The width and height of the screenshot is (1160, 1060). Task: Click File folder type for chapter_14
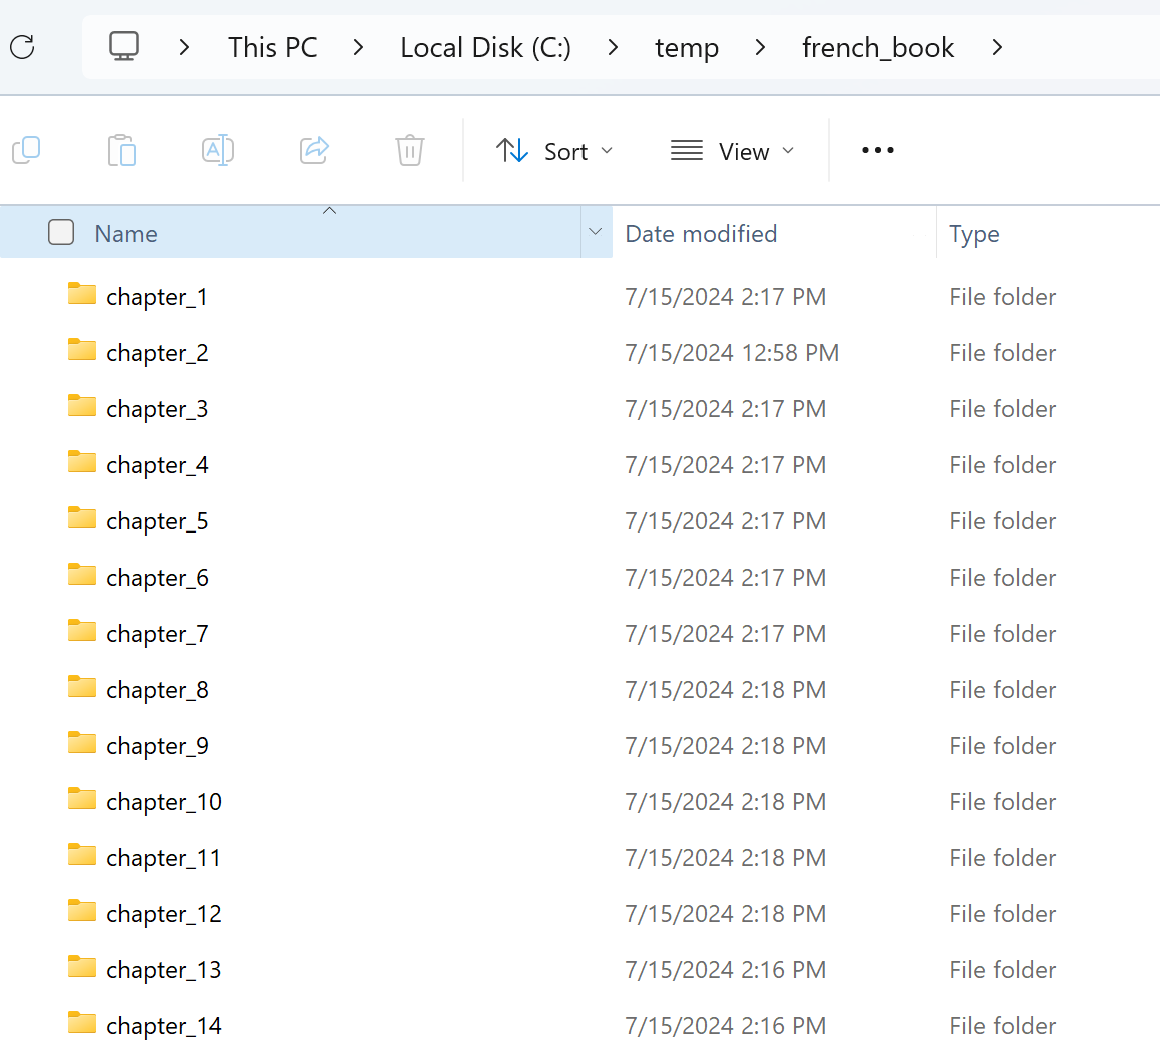click(x=1002, y=1027)
